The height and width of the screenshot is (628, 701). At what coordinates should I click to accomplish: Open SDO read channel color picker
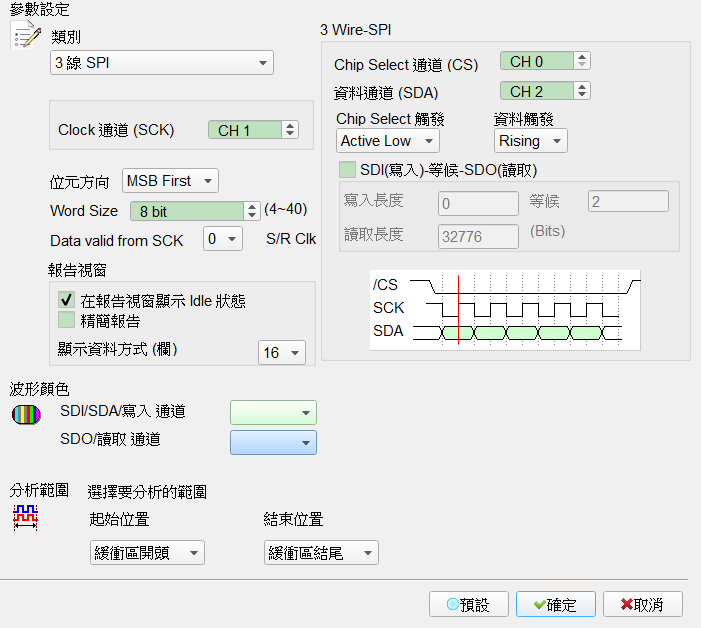click(273, 443)
